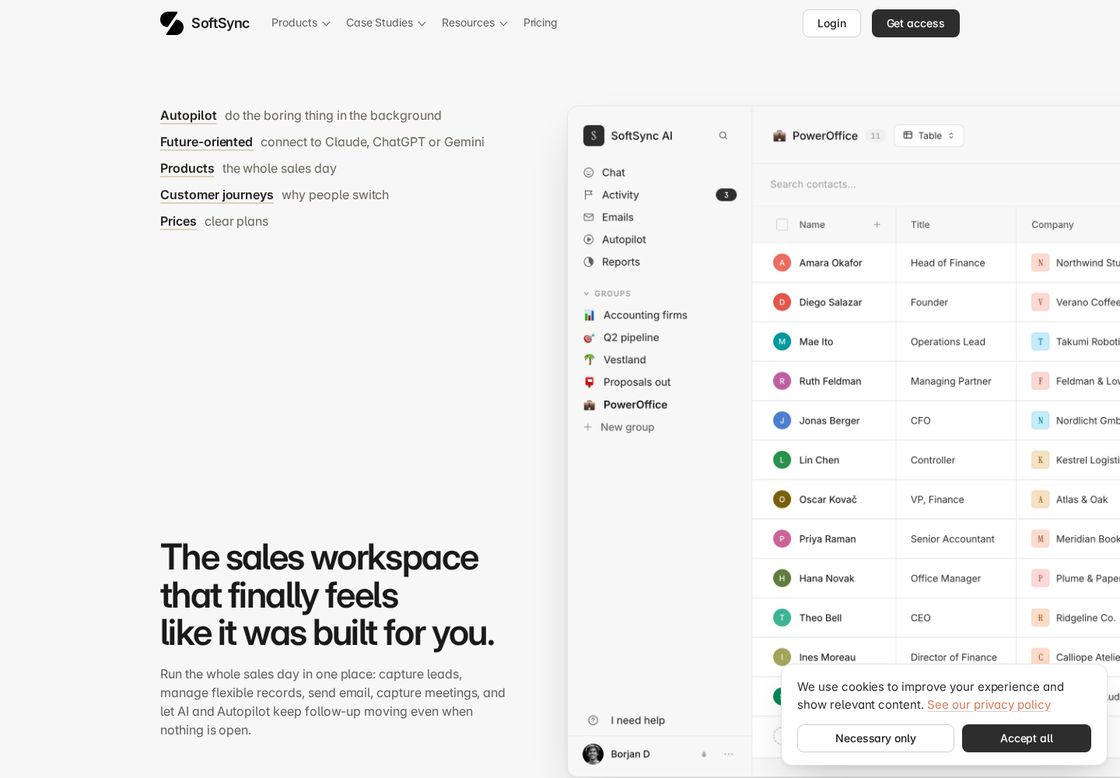The width and height of the screenshot is (1120, 778).
Task: Click the Get access button
Action: click(x=915, y=24)
